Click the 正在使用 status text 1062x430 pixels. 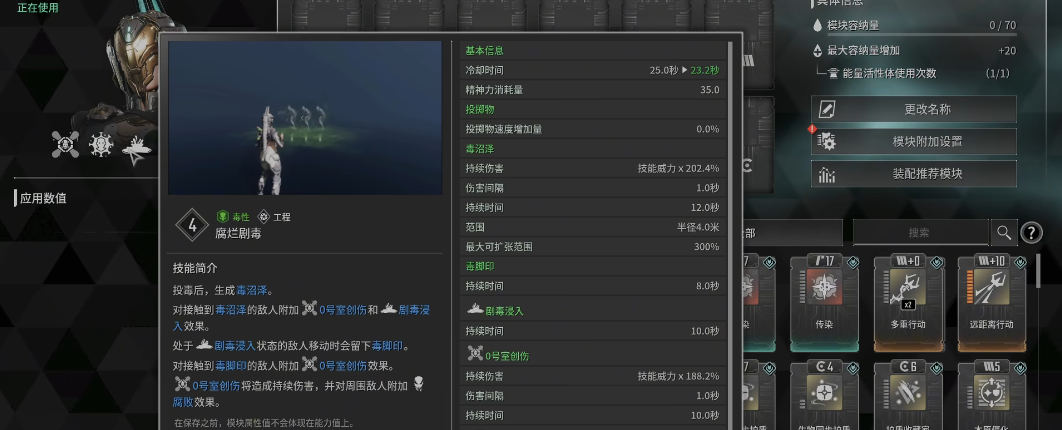(38, 7)
